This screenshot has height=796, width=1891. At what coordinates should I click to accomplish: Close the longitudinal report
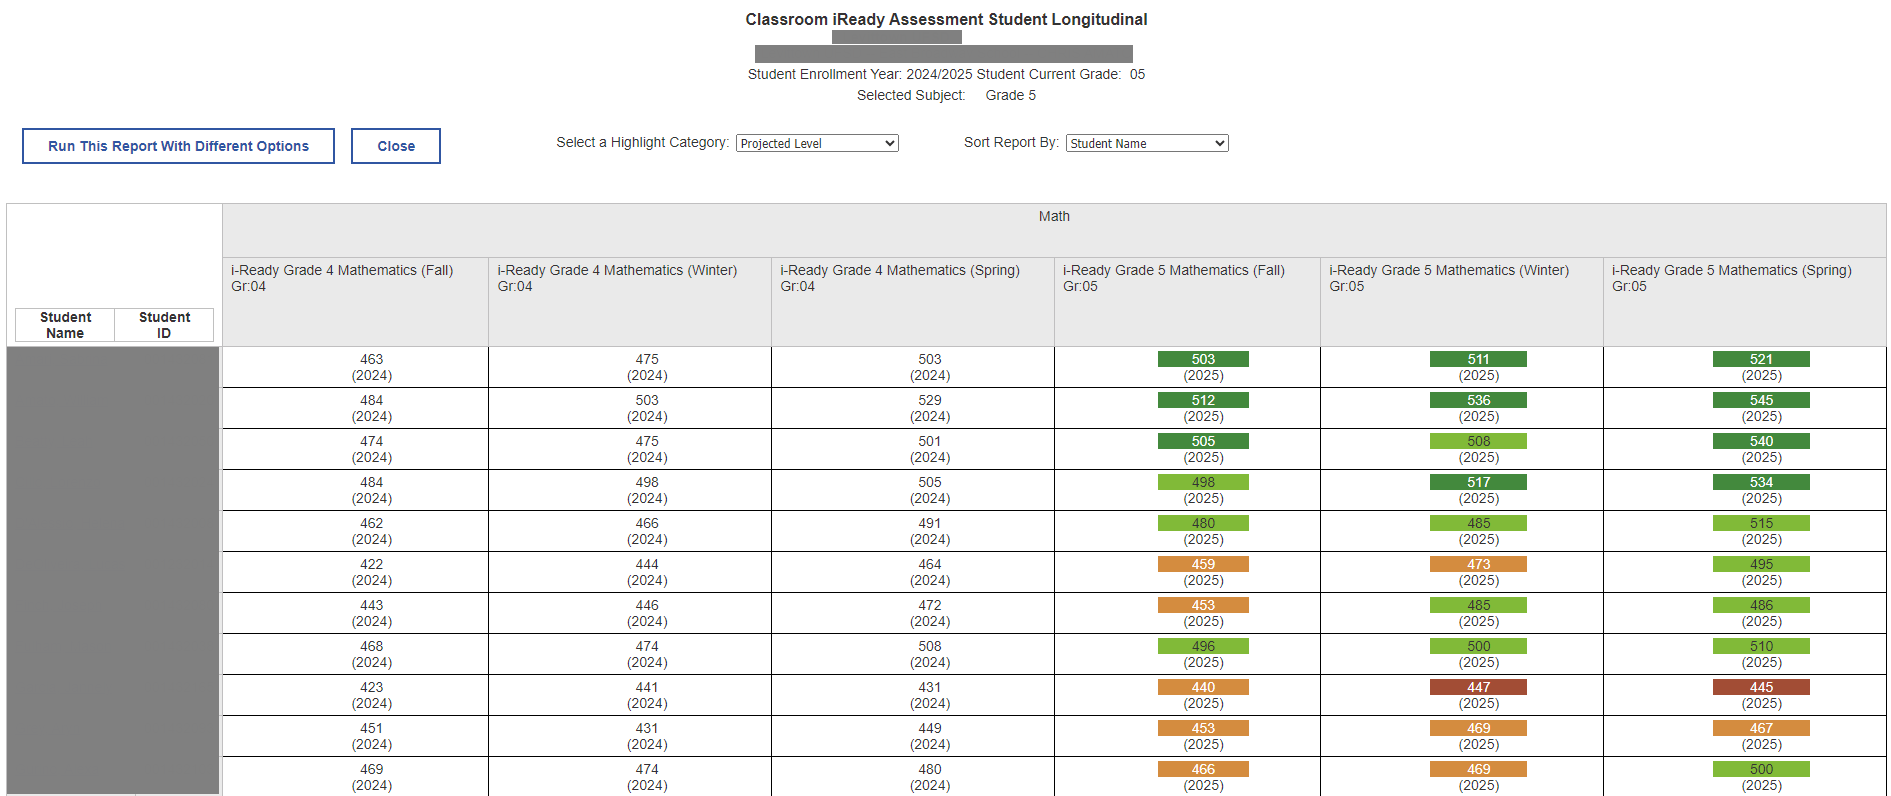[396, 146]
